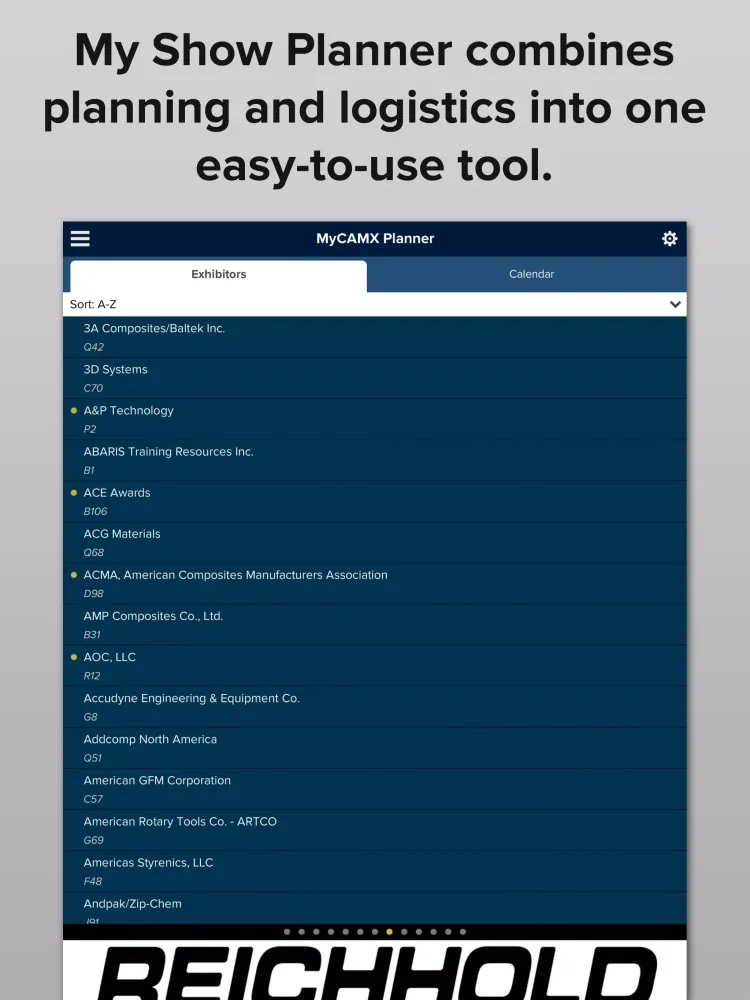Click the sort dropdown chevron arrow
Image resolution: width=750 pixels, height=1000 pixels.
(675, 304)
